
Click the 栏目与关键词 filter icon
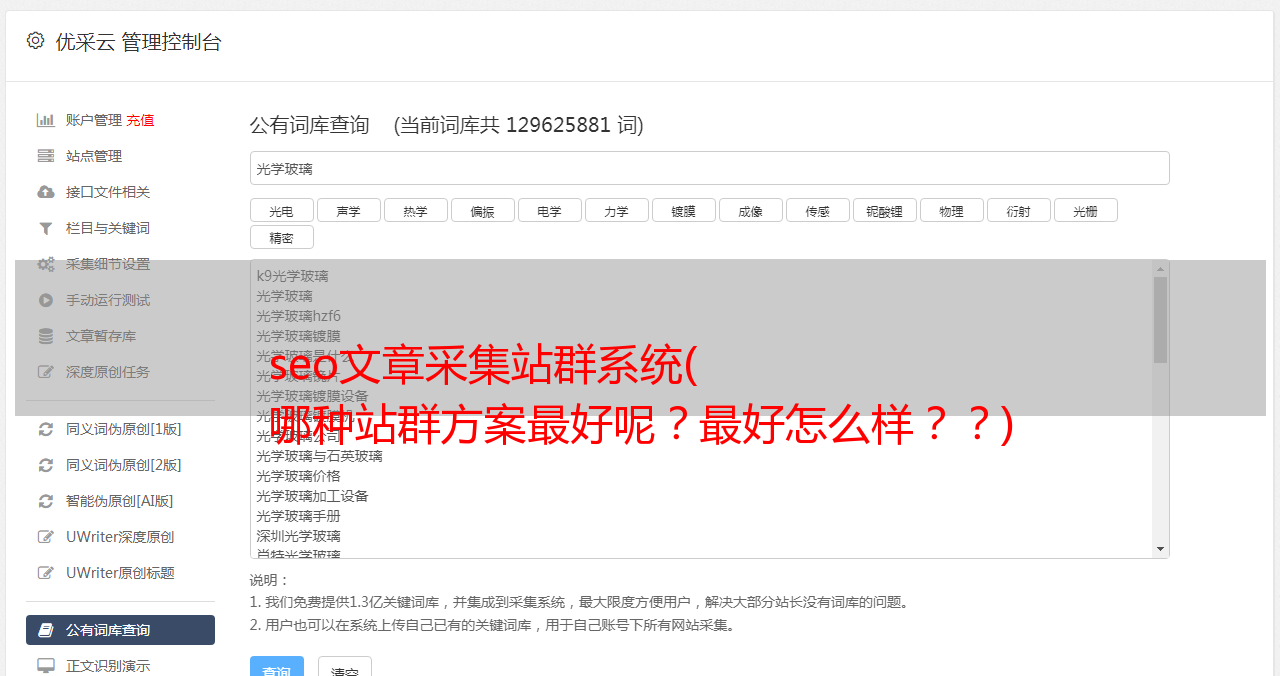[x=46, y=228]
